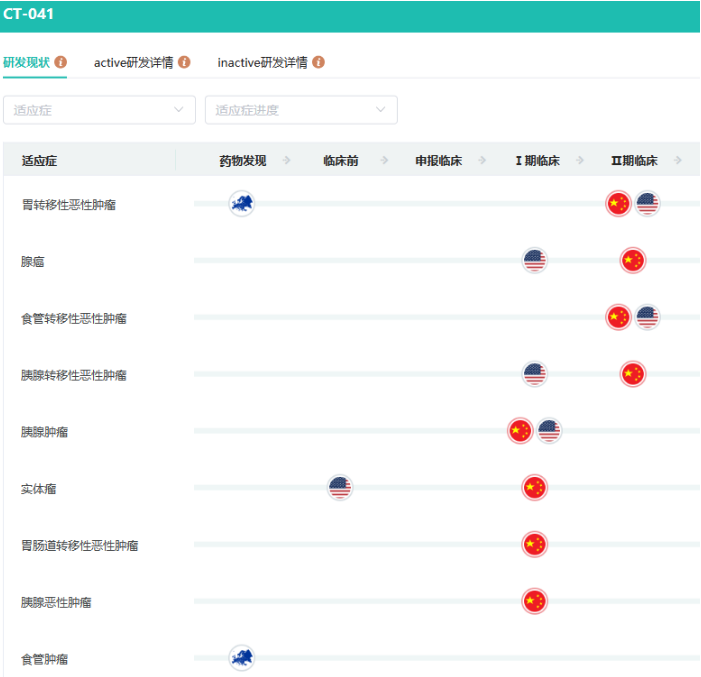Click info icon beside active研发详情
This screenshot has height=677, width=701.
[x=184, y=62]
